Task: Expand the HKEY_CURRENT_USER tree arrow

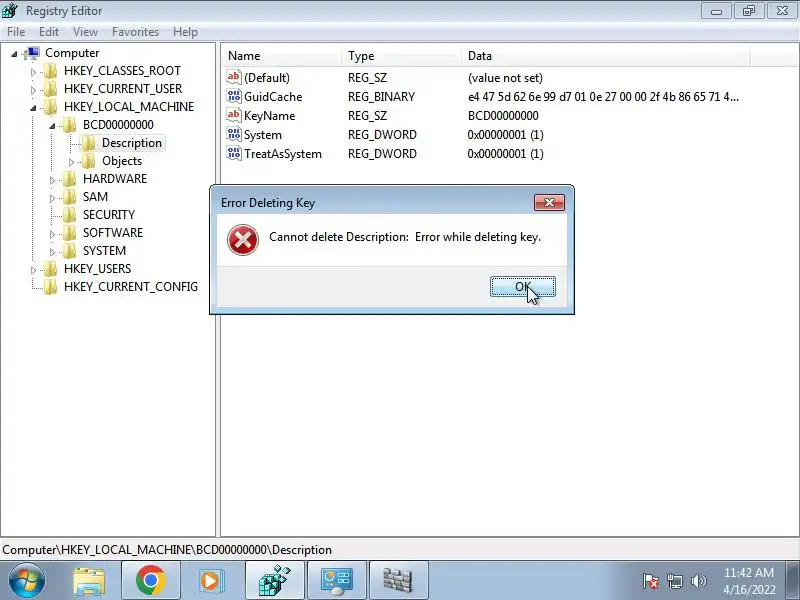Action: pyautogui.click(x=33, y=90)
